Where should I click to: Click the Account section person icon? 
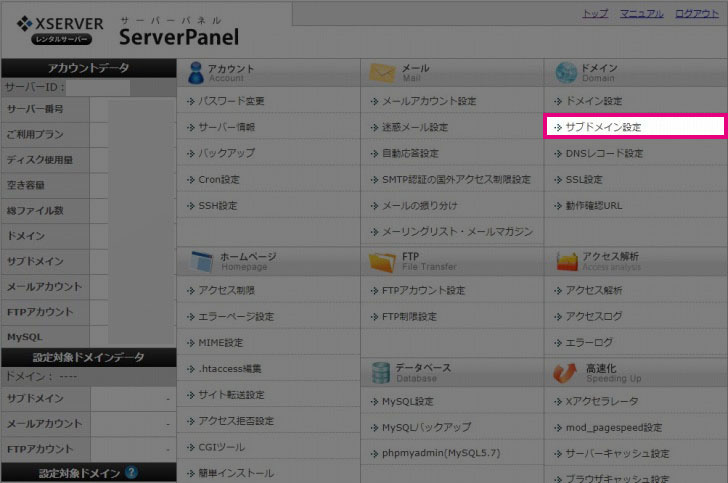(192, 73)
